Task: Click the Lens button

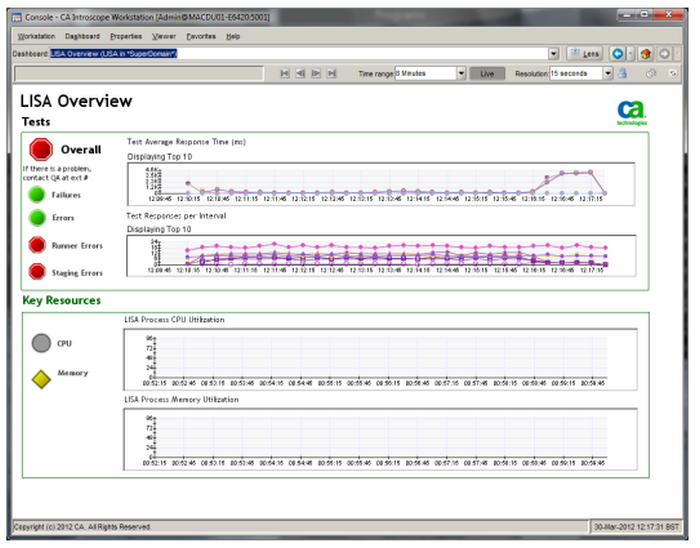Action: pos(585,54)
